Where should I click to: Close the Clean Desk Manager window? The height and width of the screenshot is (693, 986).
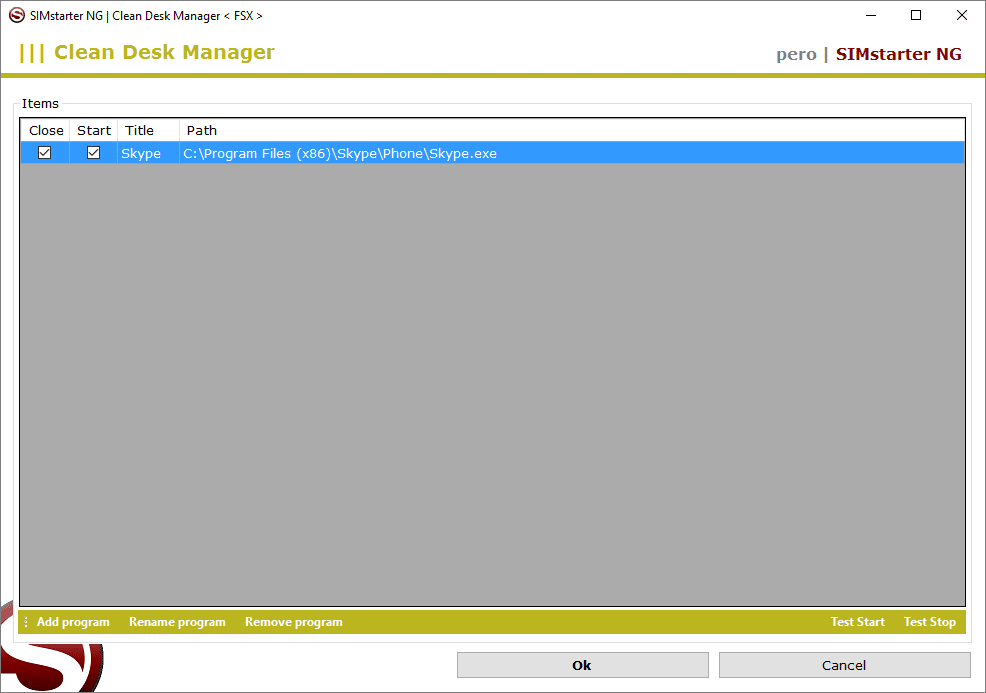[x=961, y=16]
